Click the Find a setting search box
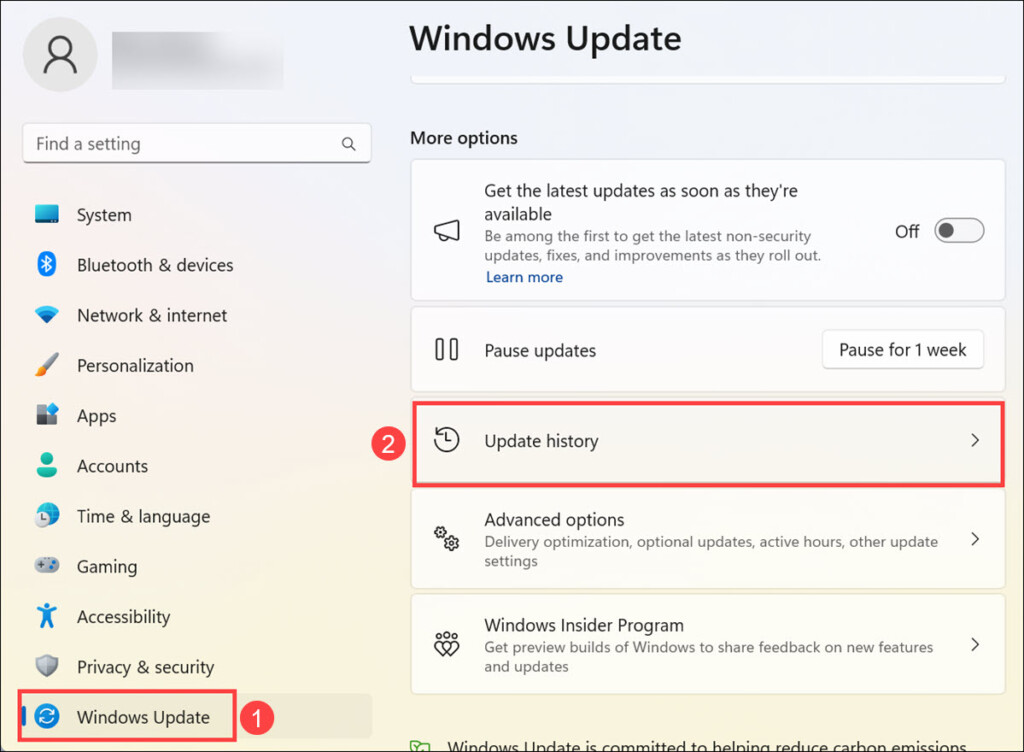This screenshot has width=1024, height=752. click(x=197, y=143)
